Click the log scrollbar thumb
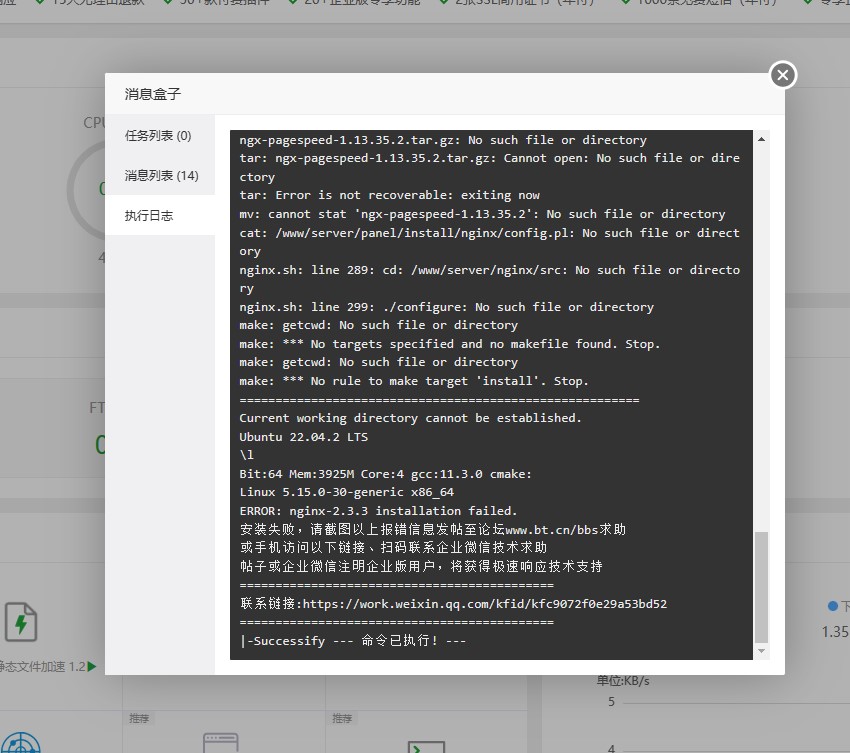 761,587
